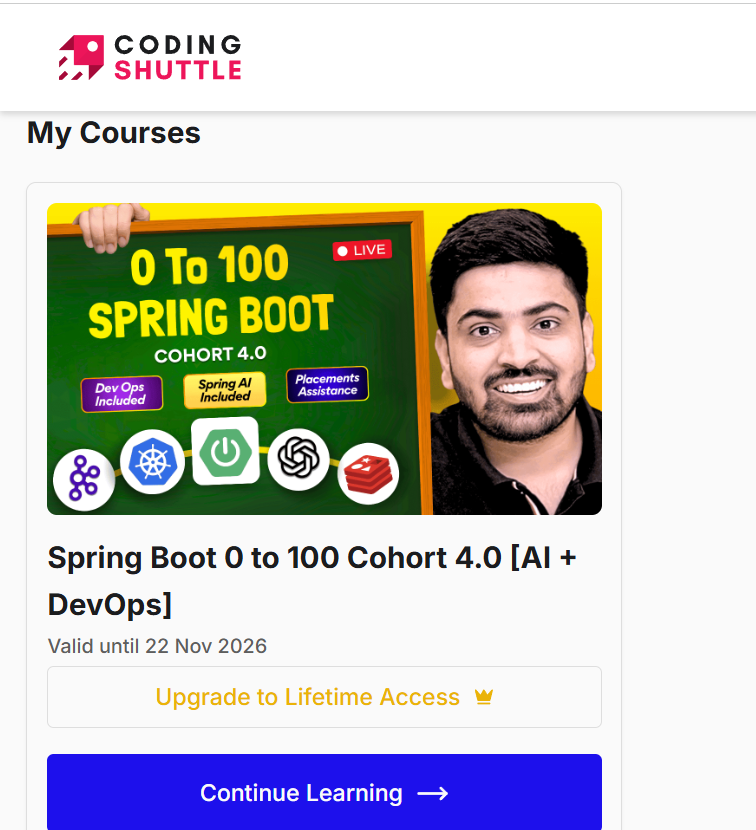Click the 'My Courses' heading

point(114,133)
